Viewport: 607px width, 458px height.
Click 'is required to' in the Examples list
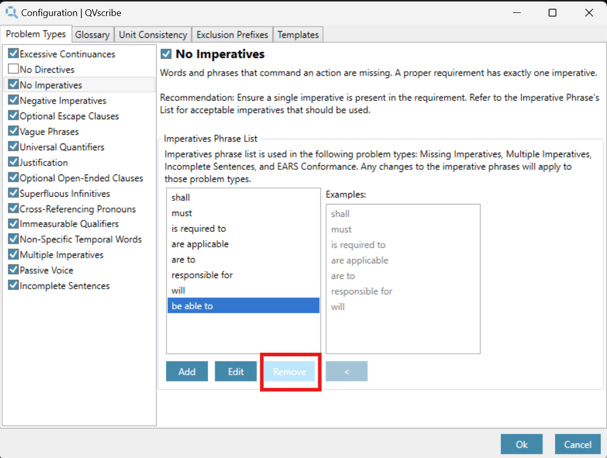pos(403,245)
